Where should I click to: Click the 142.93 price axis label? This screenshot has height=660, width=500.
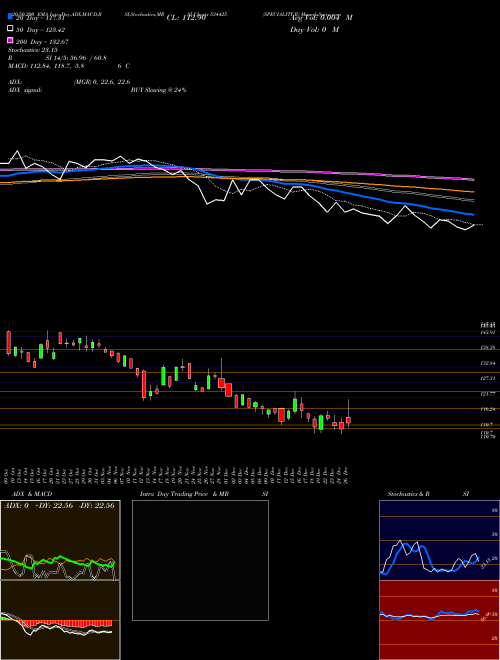click(x=488, y=333)
